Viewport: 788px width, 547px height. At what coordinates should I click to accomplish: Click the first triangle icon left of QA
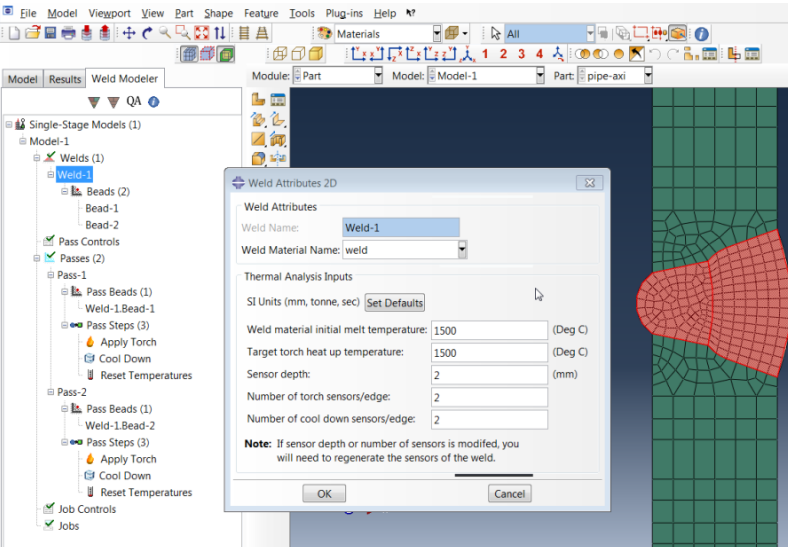[x=94, y=102]
